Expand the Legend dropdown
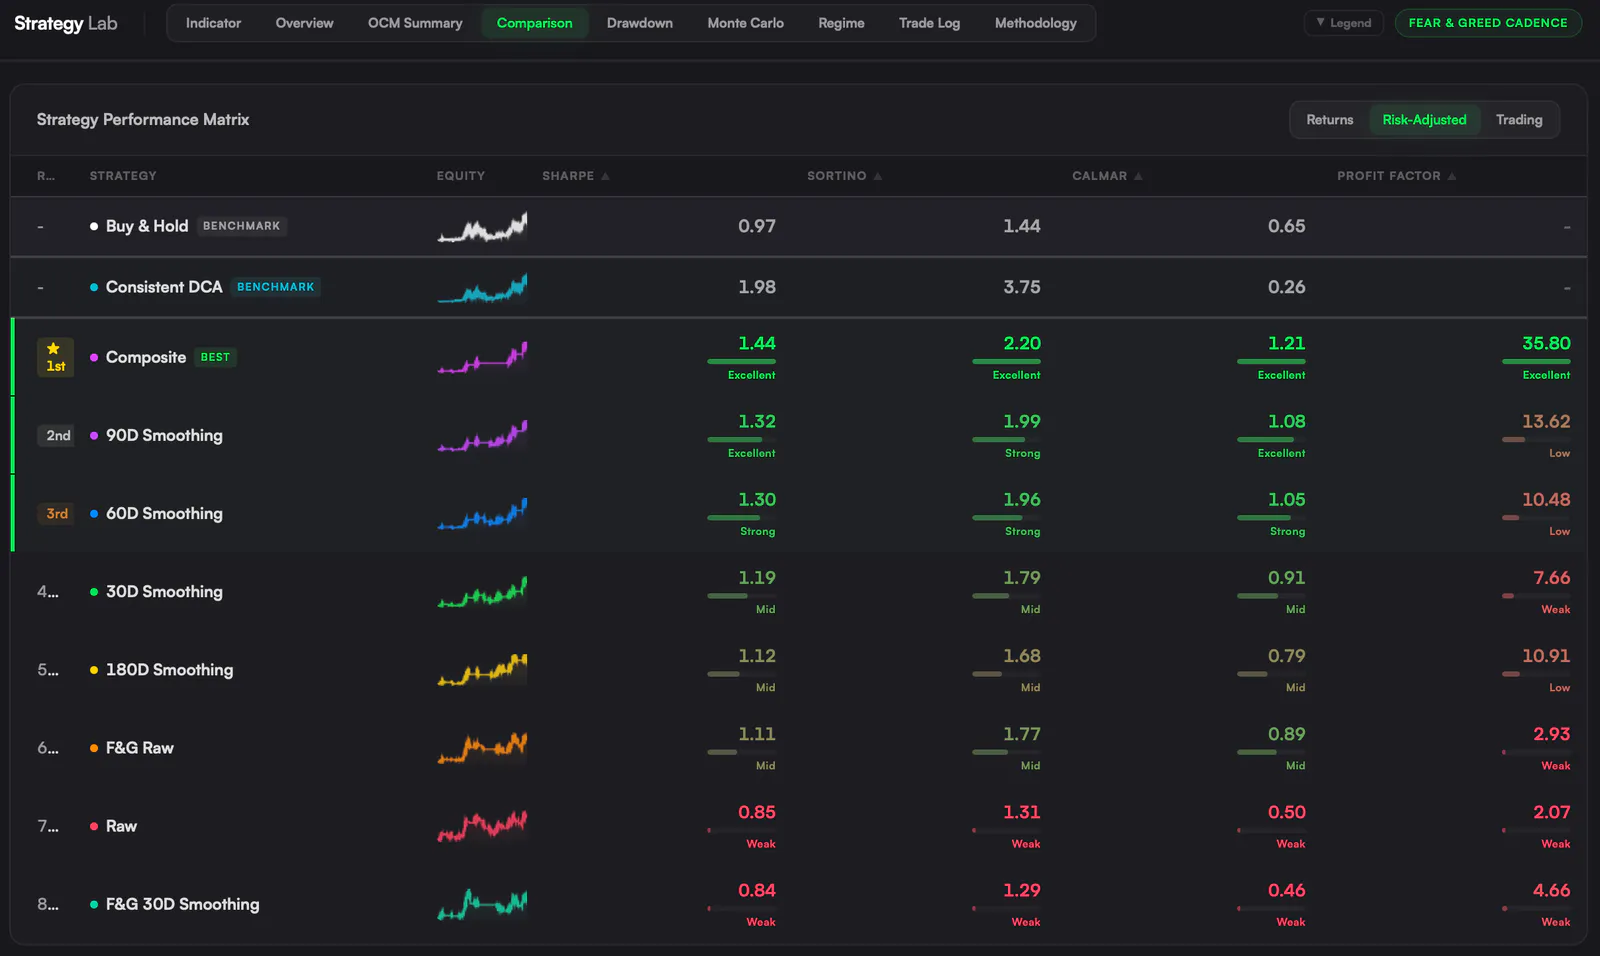The height and width of the screenshot is (956, 1600). [x=1344, y=23]
